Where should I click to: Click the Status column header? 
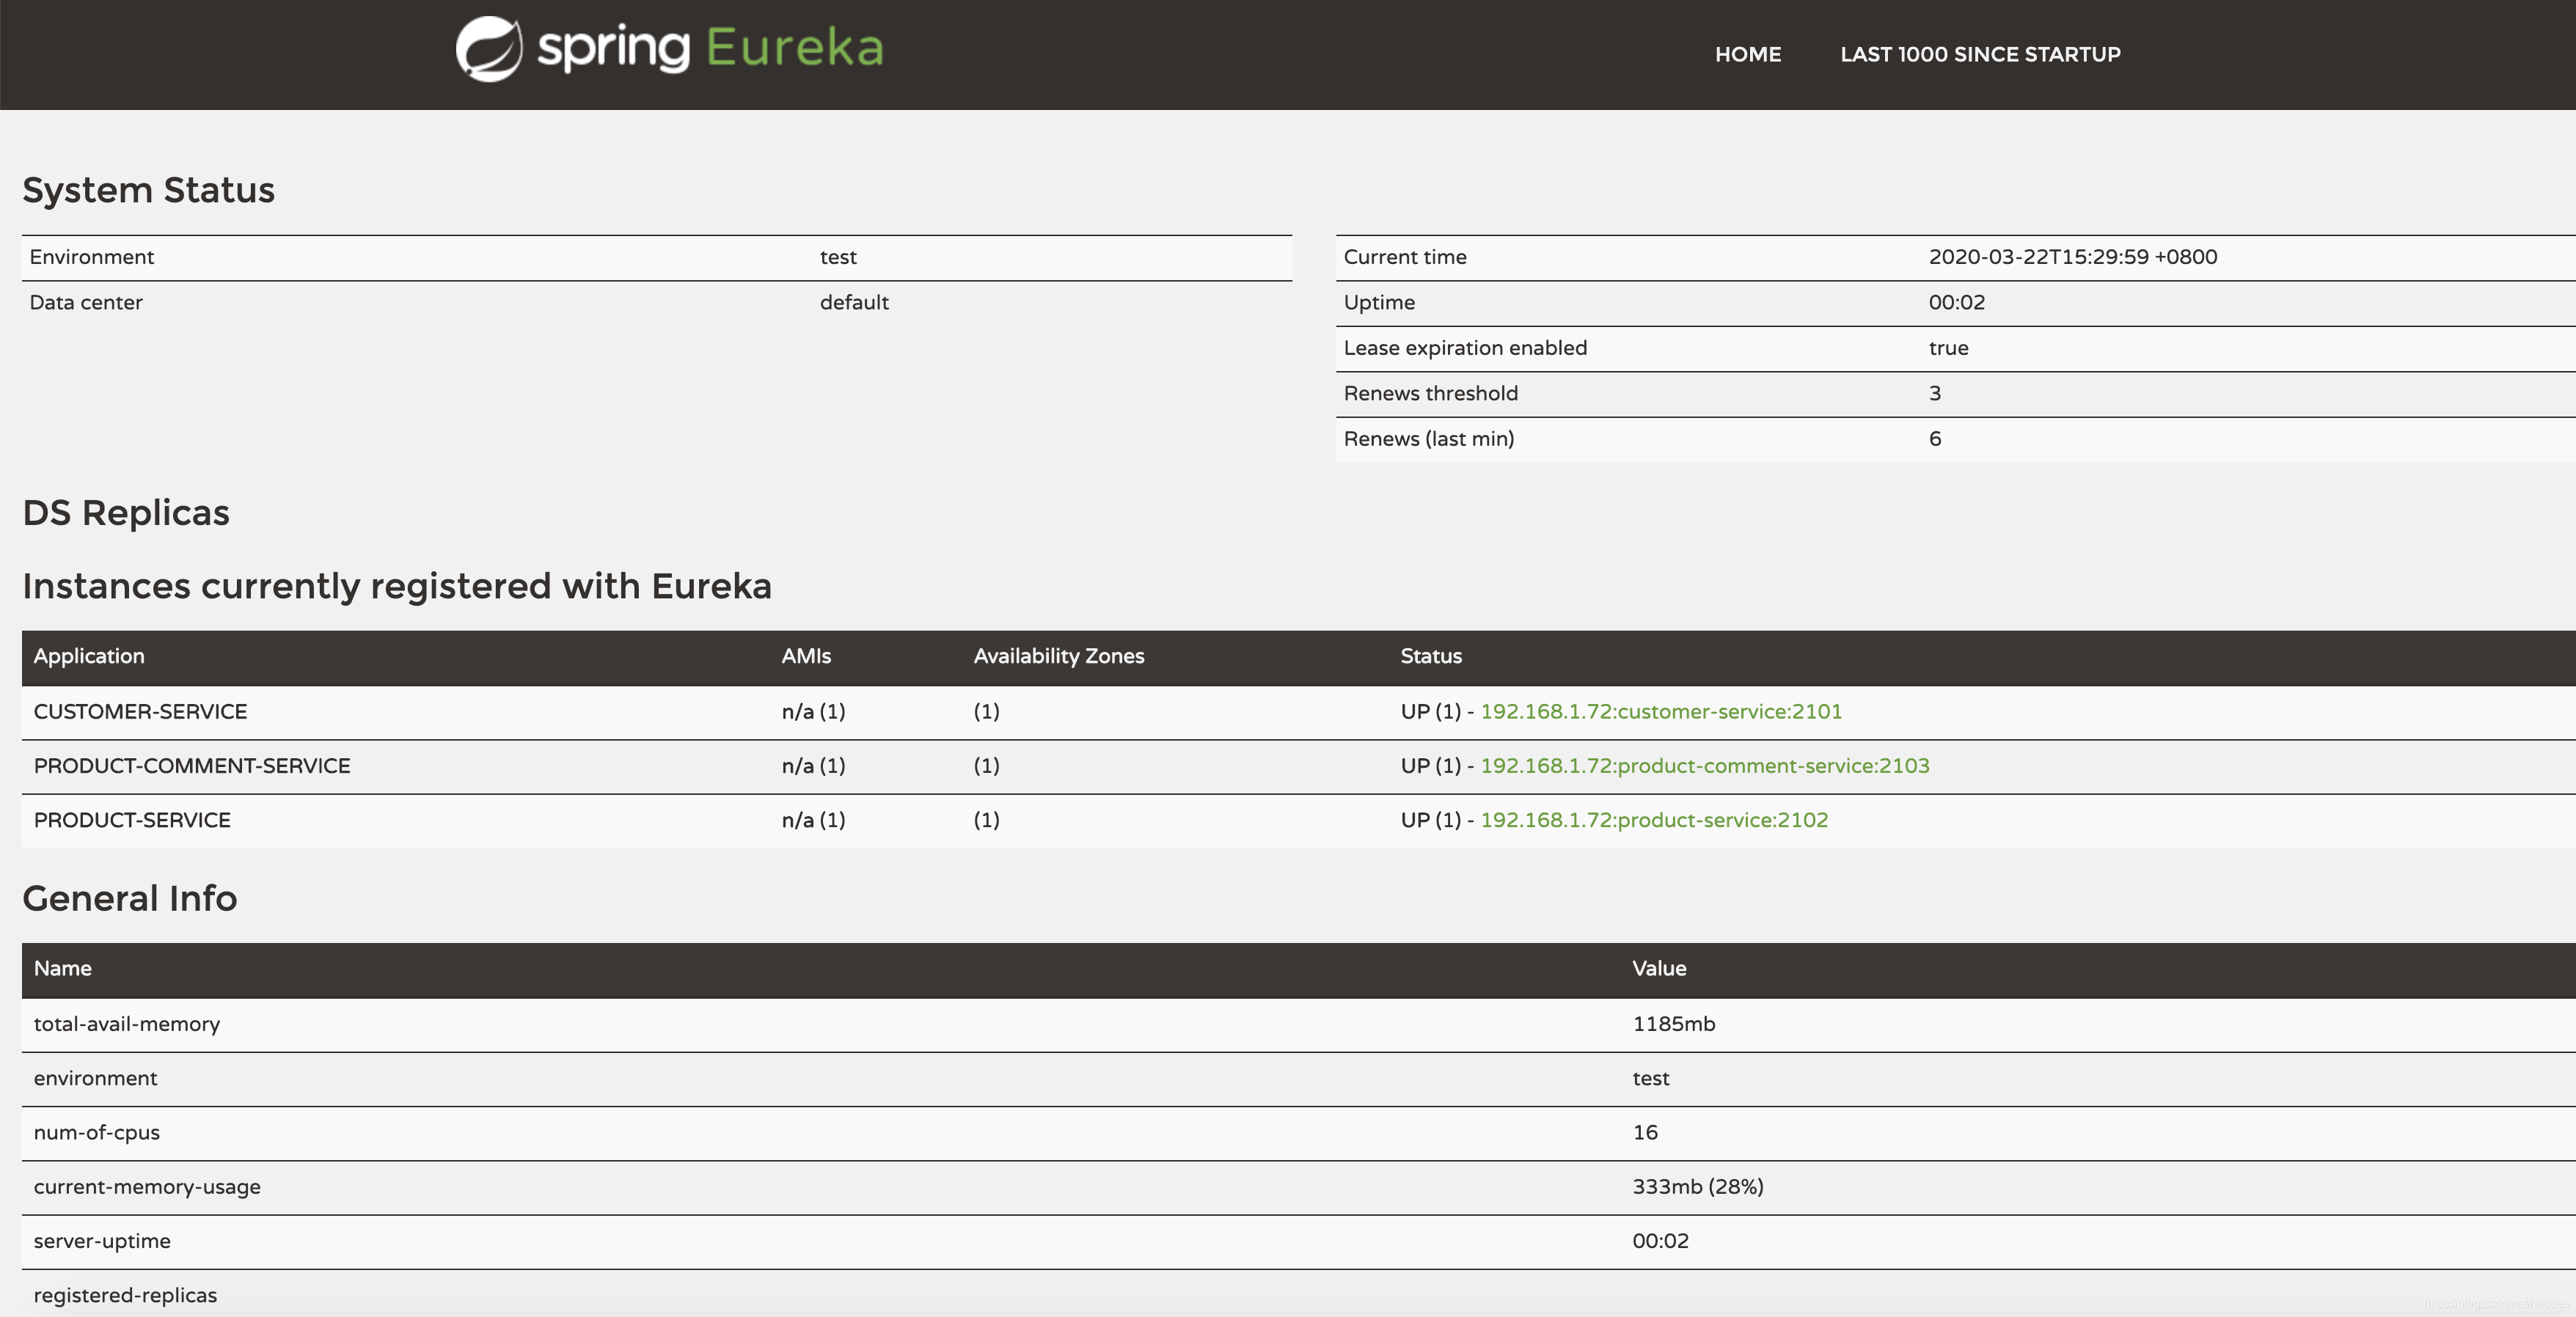1430,657
